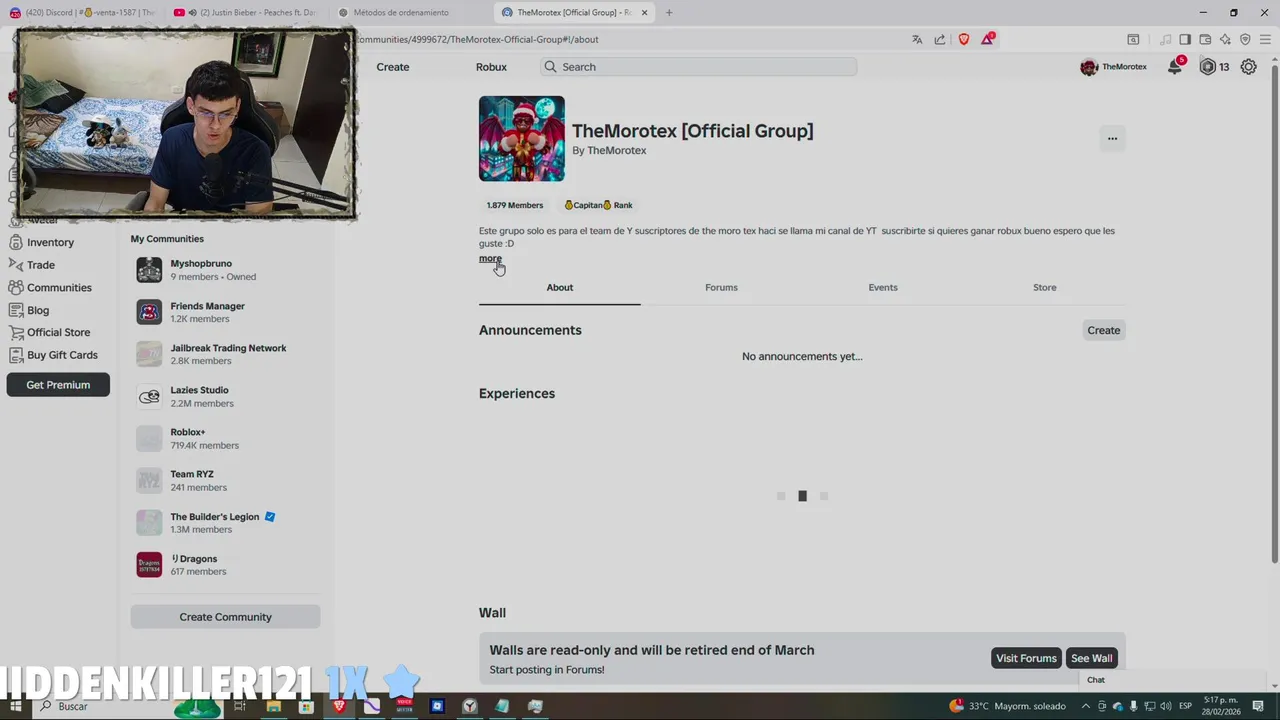Click the Blog sidebar icon
Screen dimensions: 1280x720
16,310
